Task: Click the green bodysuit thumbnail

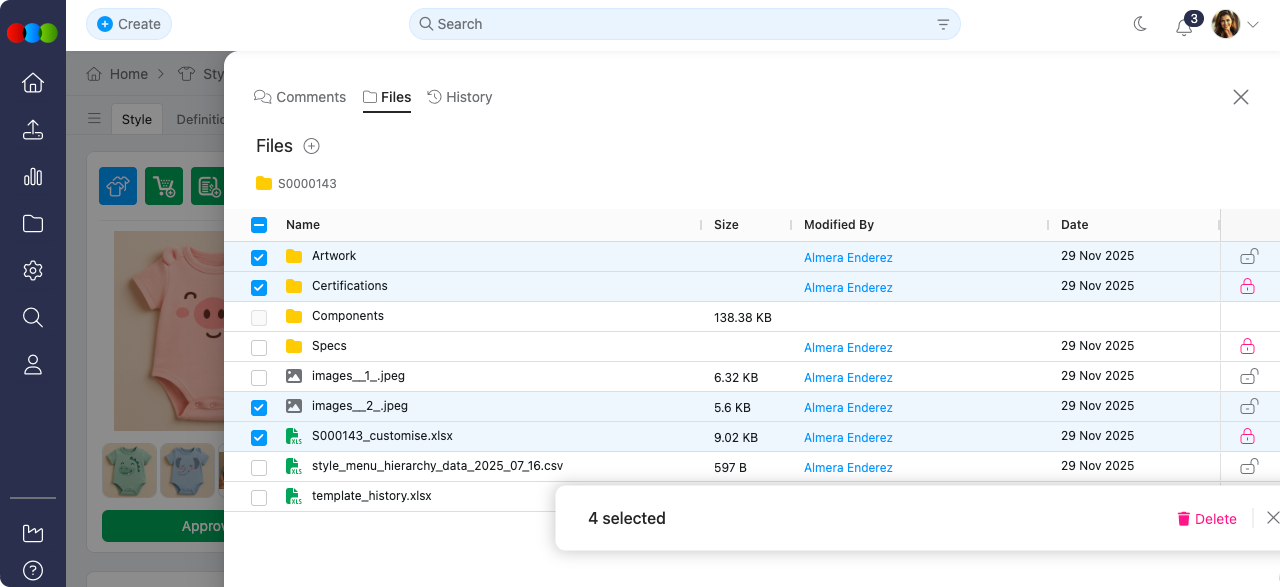Action: (129, 470)
